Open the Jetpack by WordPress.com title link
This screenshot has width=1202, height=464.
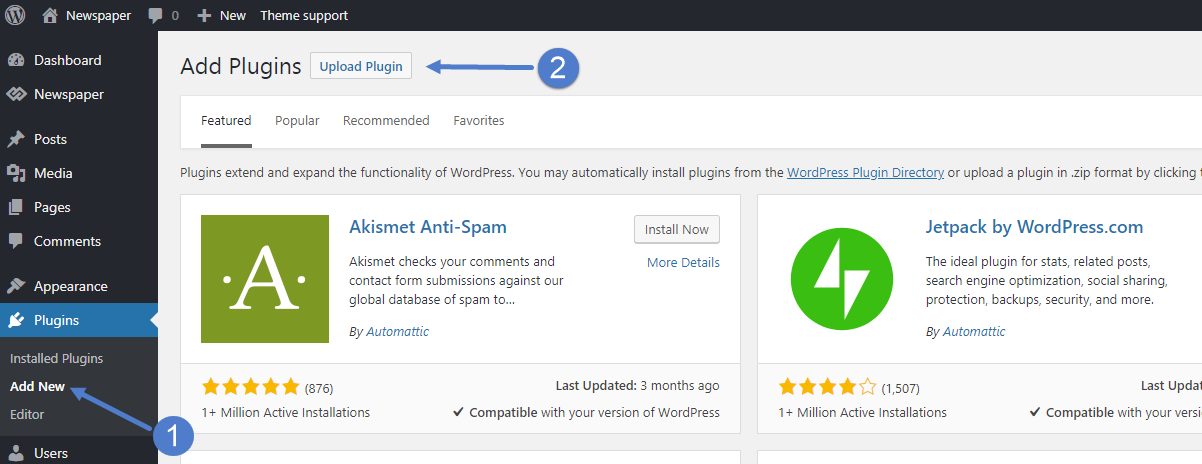pos(1034,227)
